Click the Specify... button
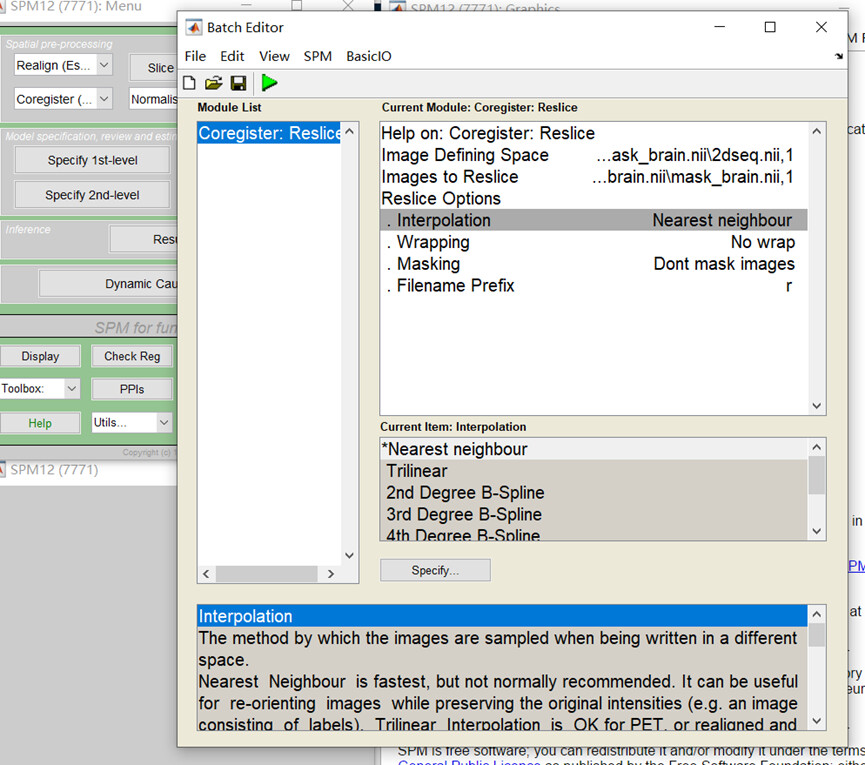Viewport: 865px width, 765px height. coord(435,570)
